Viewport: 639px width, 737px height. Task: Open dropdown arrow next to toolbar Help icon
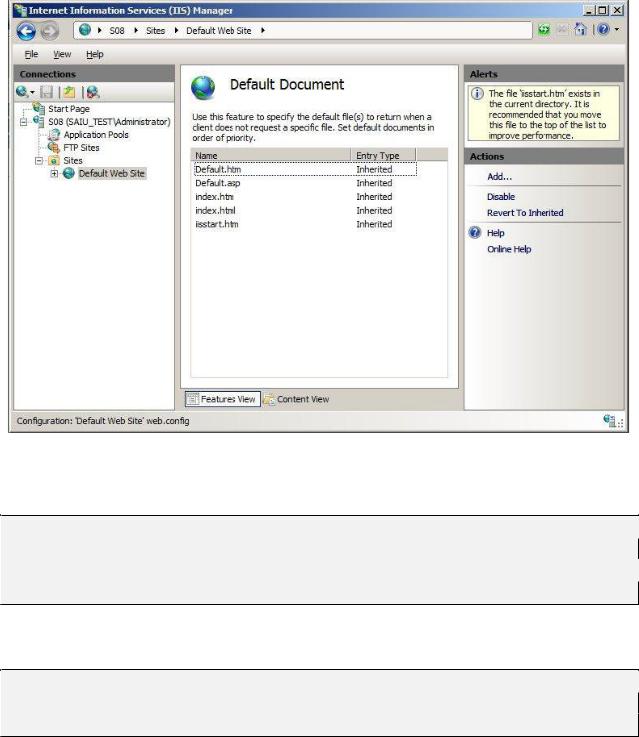[x=617, y=30]
